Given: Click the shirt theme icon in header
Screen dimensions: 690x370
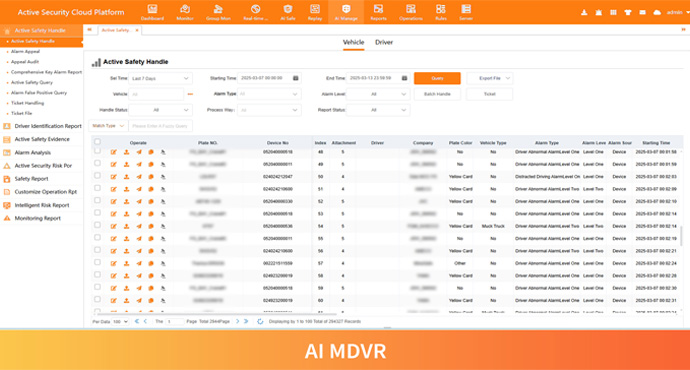Looking at the screenshot, I should [628, 12].
